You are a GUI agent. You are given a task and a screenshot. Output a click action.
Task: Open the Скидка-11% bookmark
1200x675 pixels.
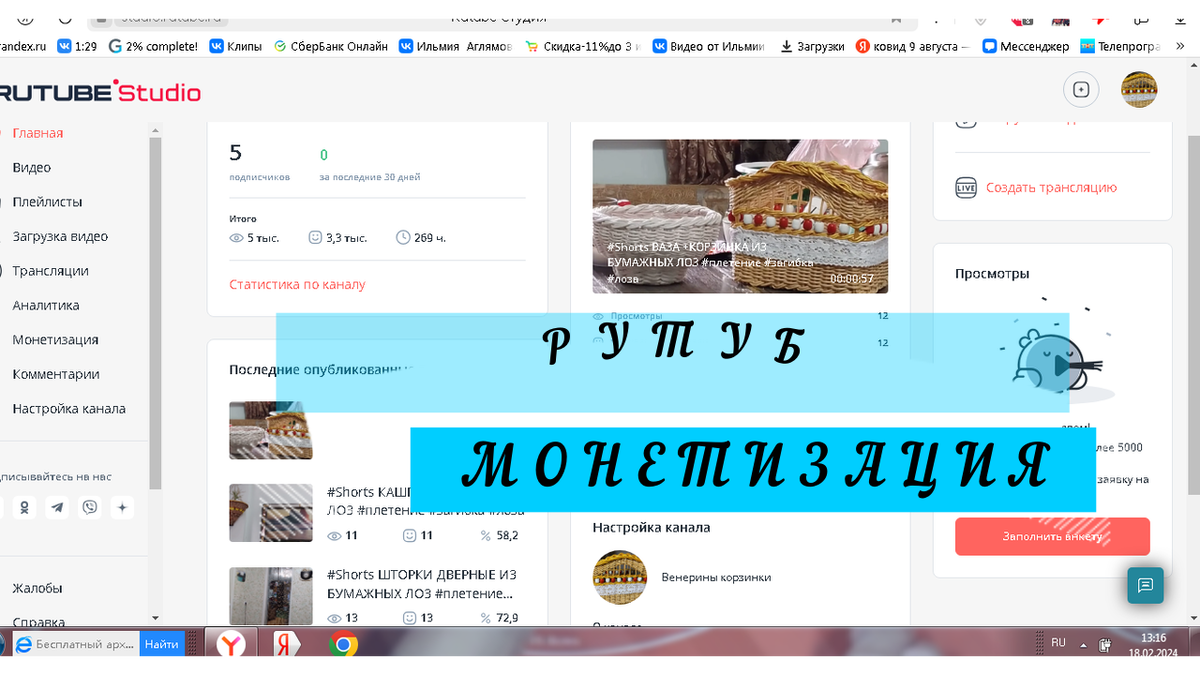point(583,46)
